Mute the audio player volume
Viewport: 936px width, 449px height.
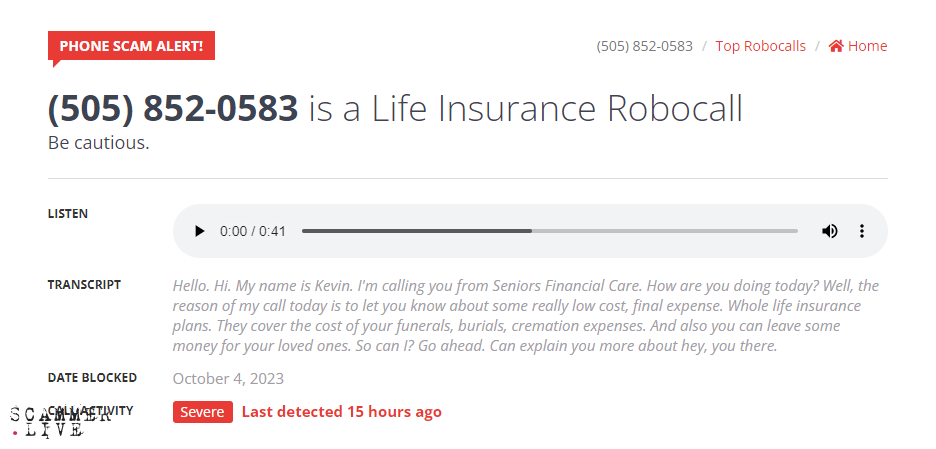(829, 231)
